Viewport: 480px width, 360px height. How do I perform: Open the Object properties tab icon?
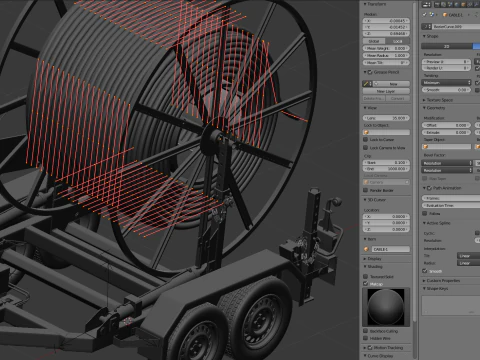tap(463, 5)
